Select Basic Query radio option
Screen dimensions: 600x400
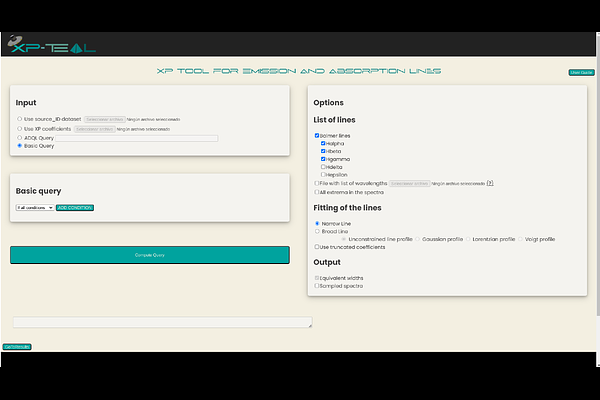tap(20, 145)
